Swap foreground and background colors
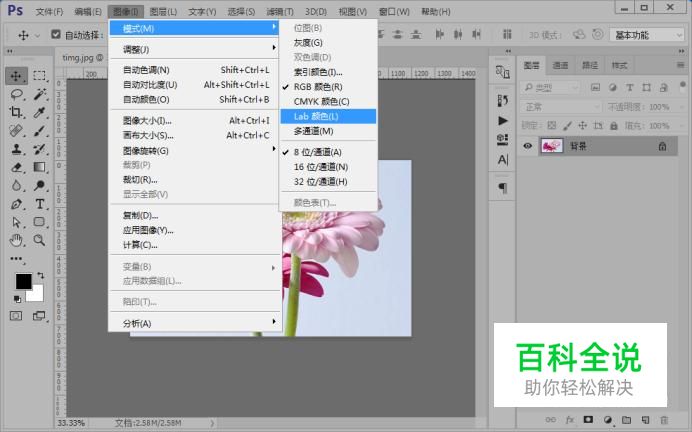Viewport: 692px width, 432px height. [41, 275]
